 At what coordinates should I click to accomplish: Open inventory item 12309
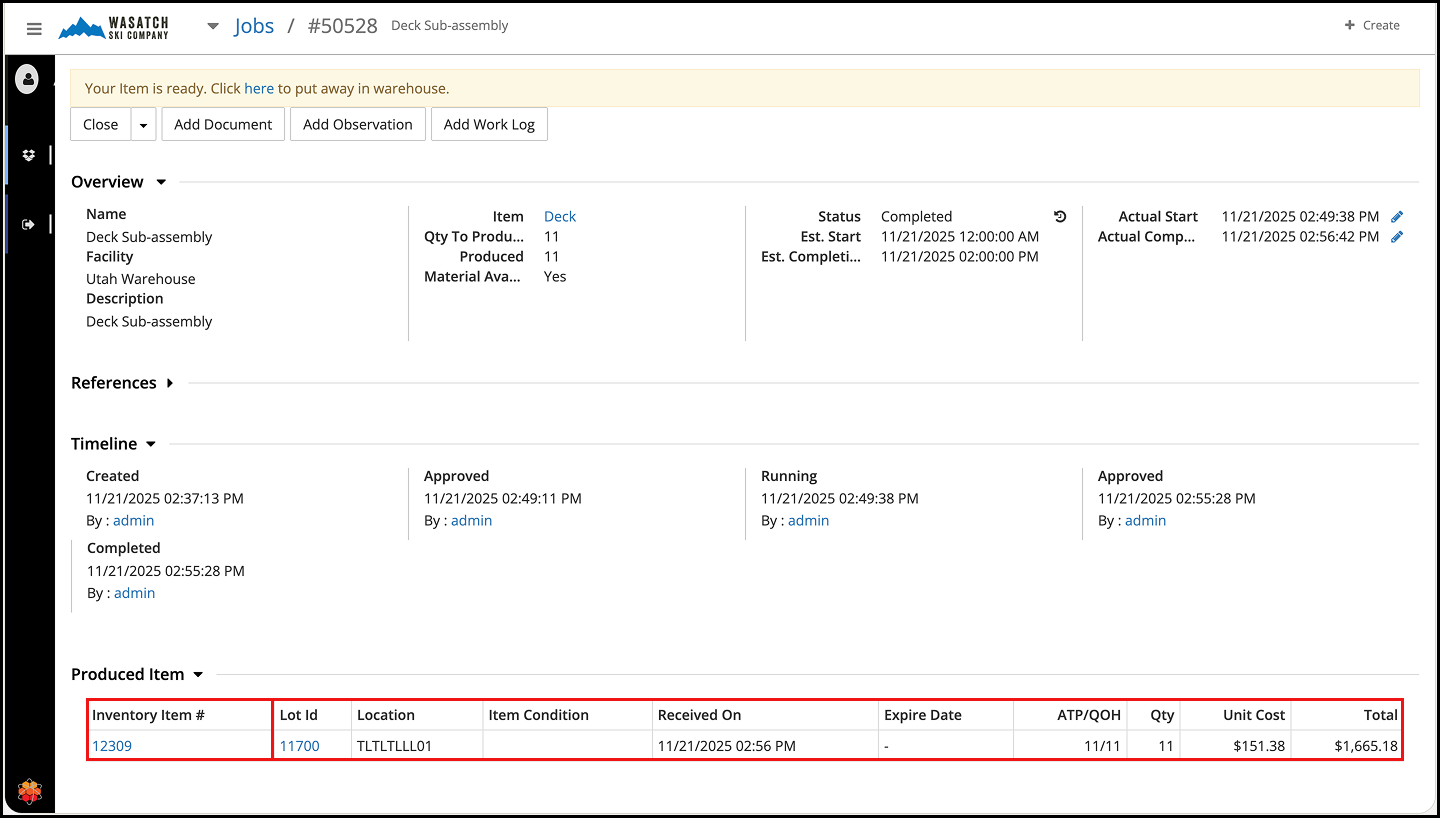(112, 746)
